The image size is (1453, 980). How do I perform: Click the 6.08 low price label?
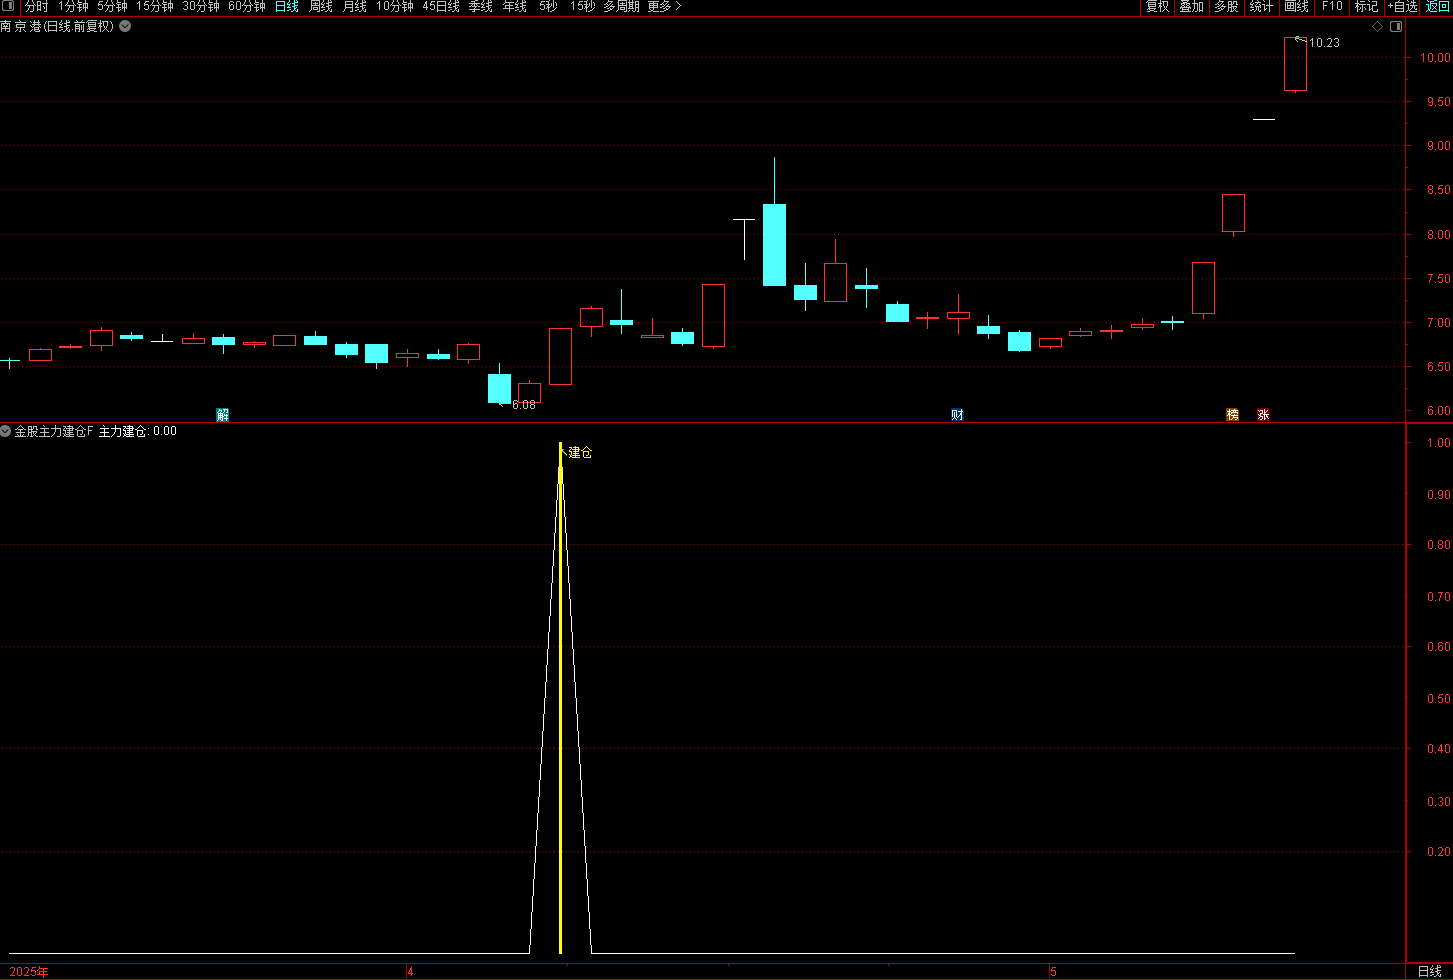click(524, 405)
